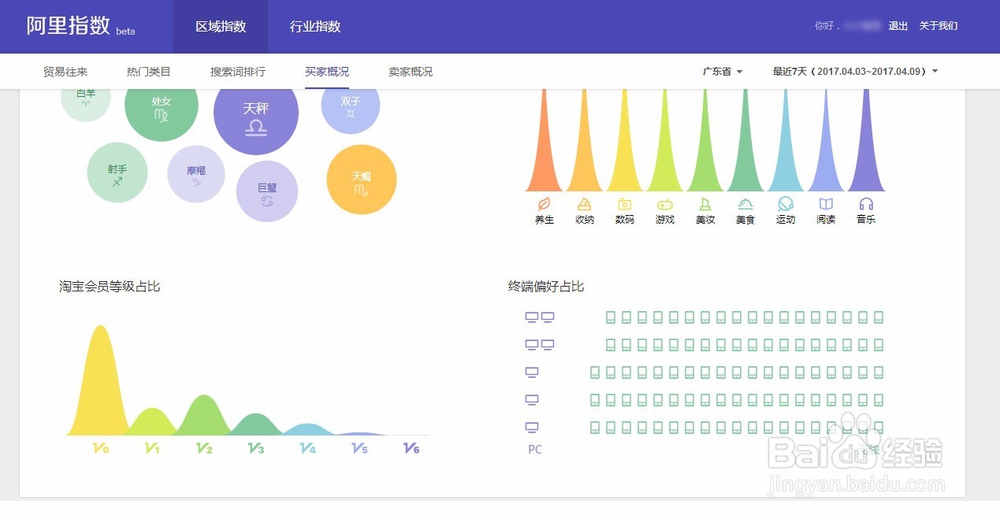Click the V5 member level icon
The image size is (1000, 519).
coord(360,448)
